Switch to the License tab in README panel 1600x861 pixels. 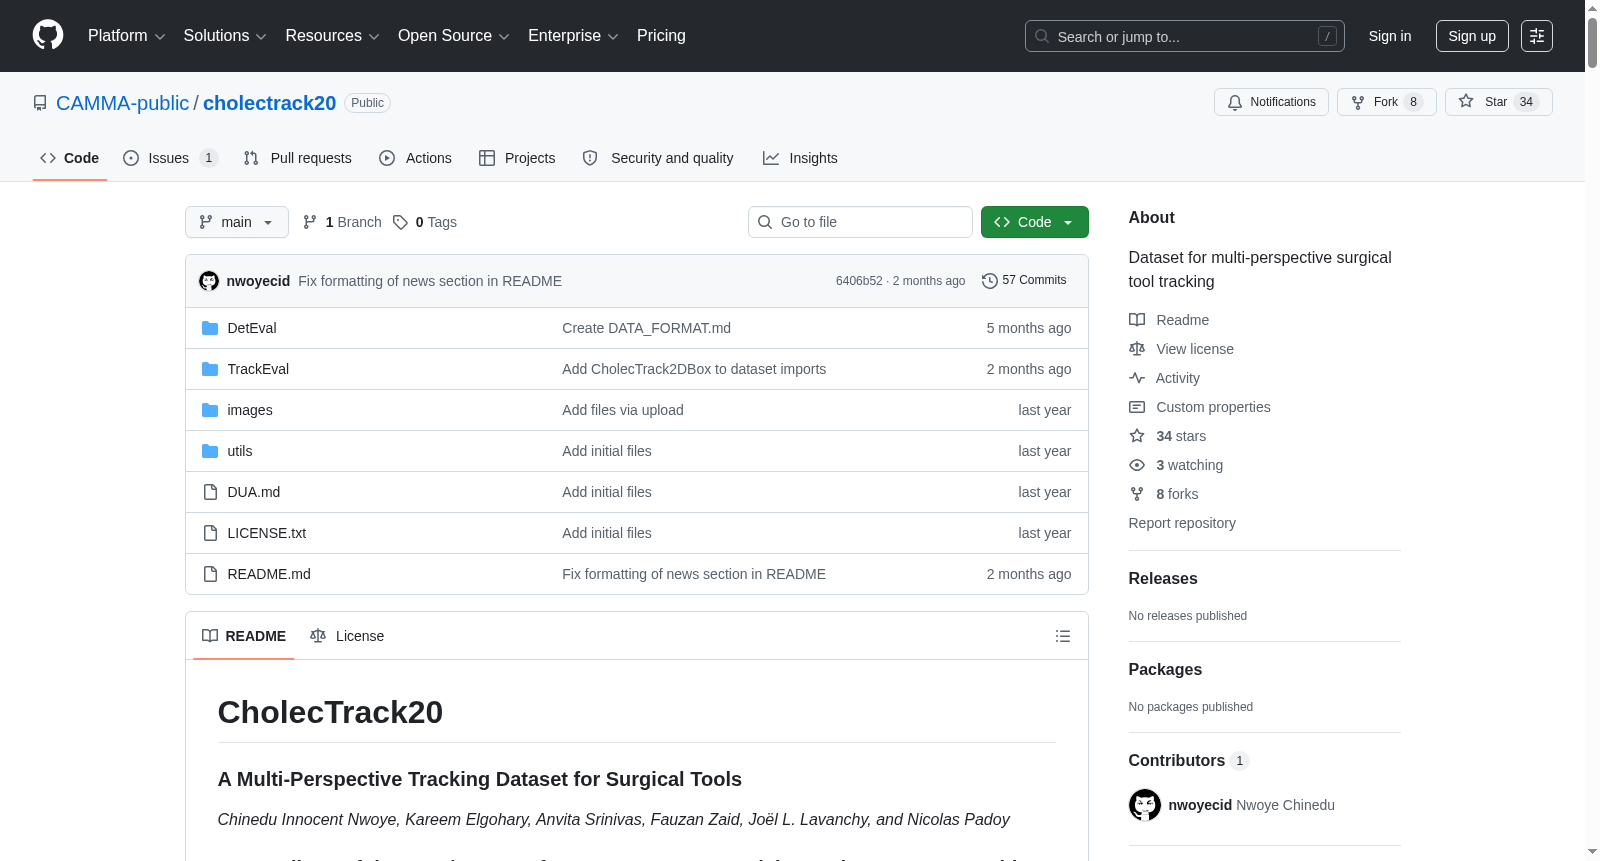(347, 636)
